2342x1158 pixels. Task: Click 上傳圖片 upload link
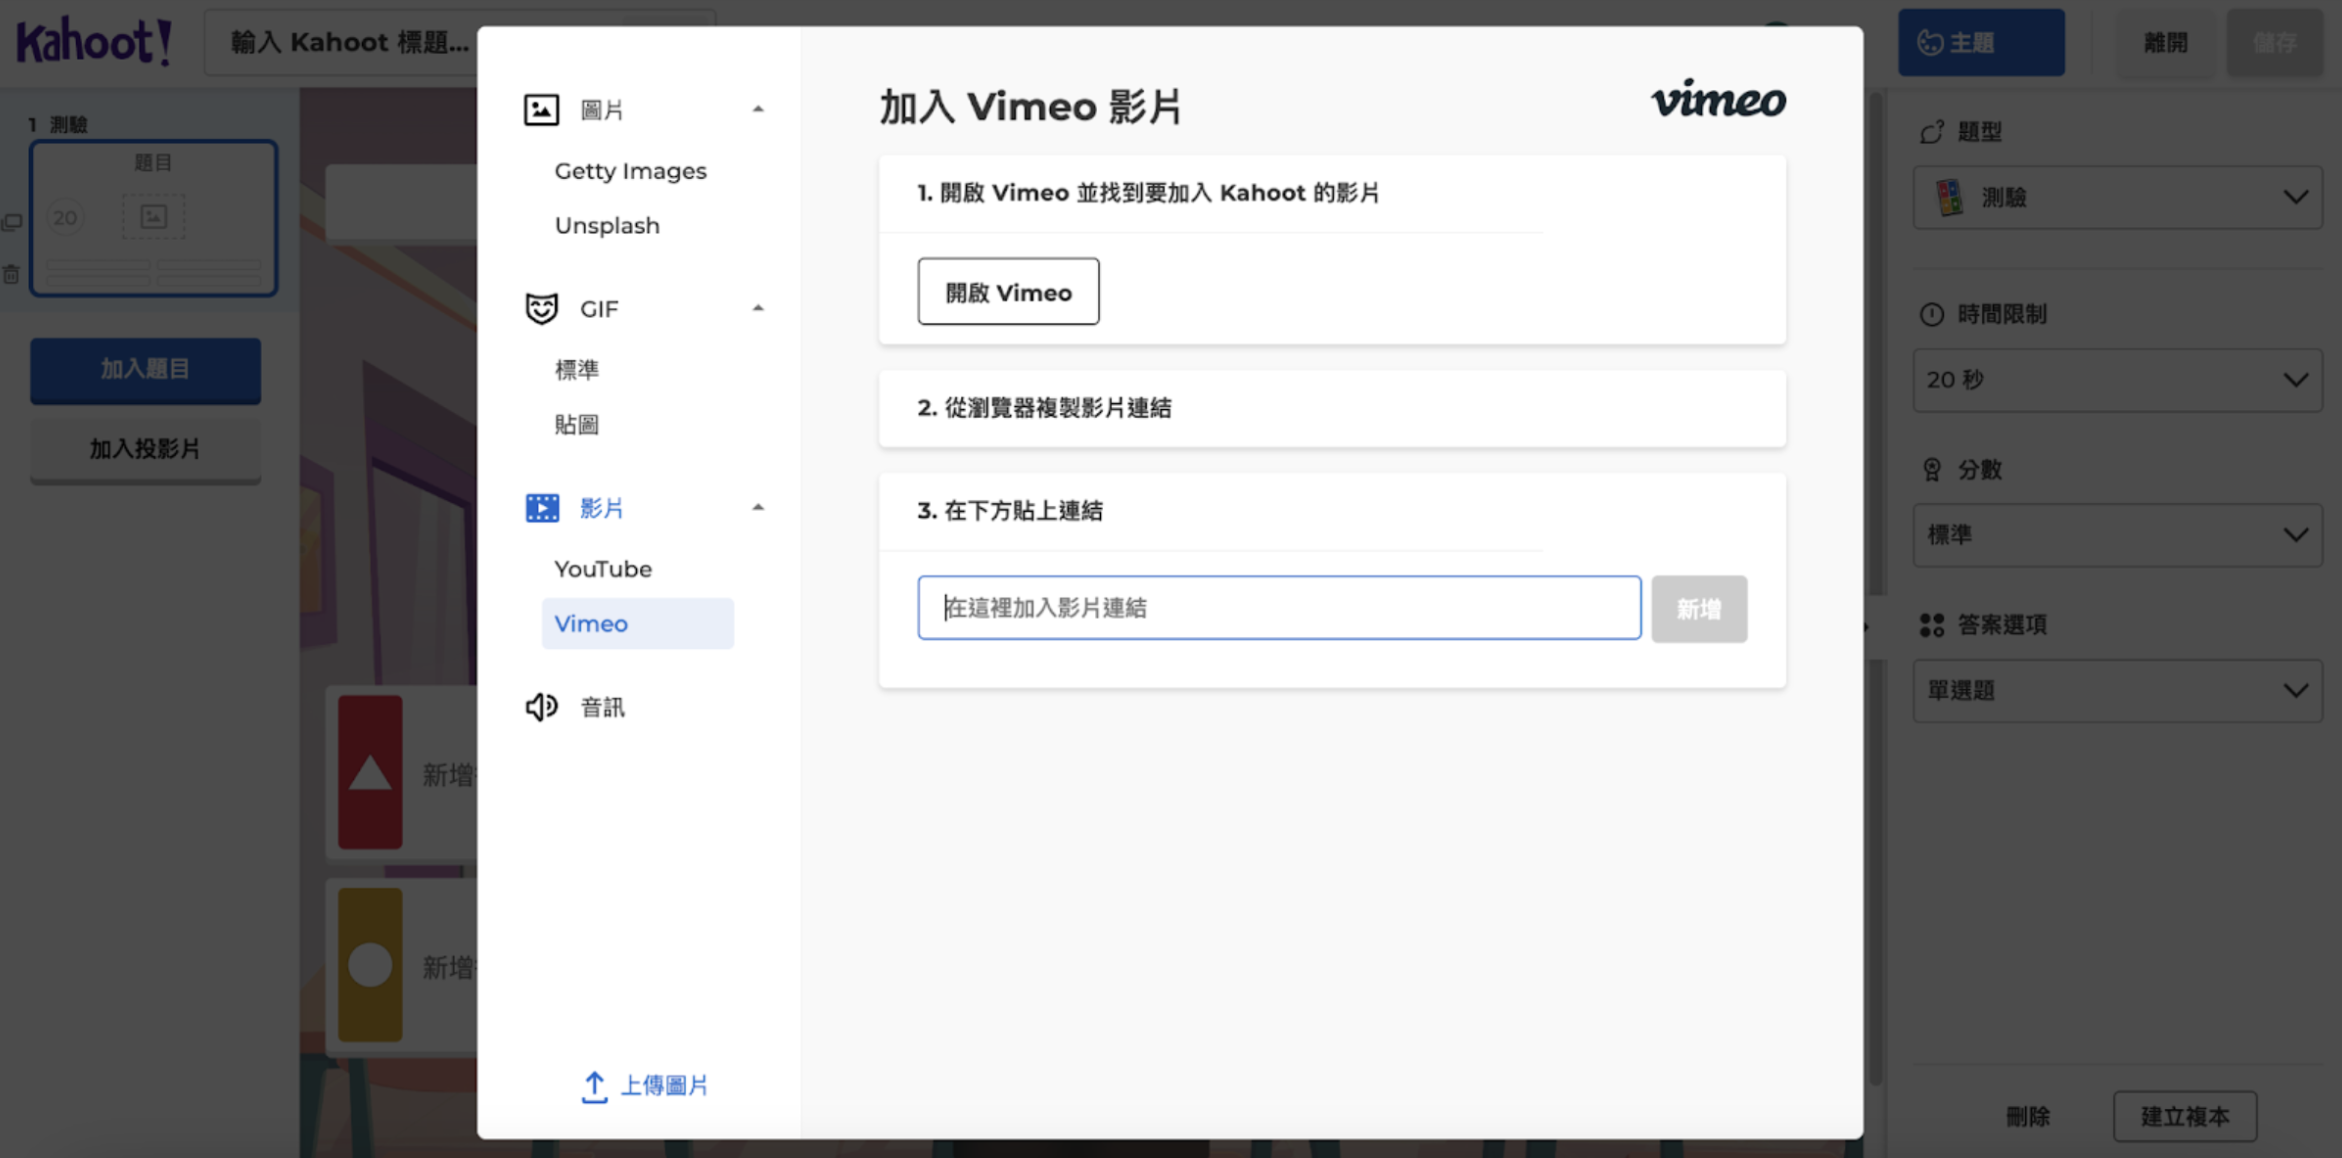point(644,1086)
